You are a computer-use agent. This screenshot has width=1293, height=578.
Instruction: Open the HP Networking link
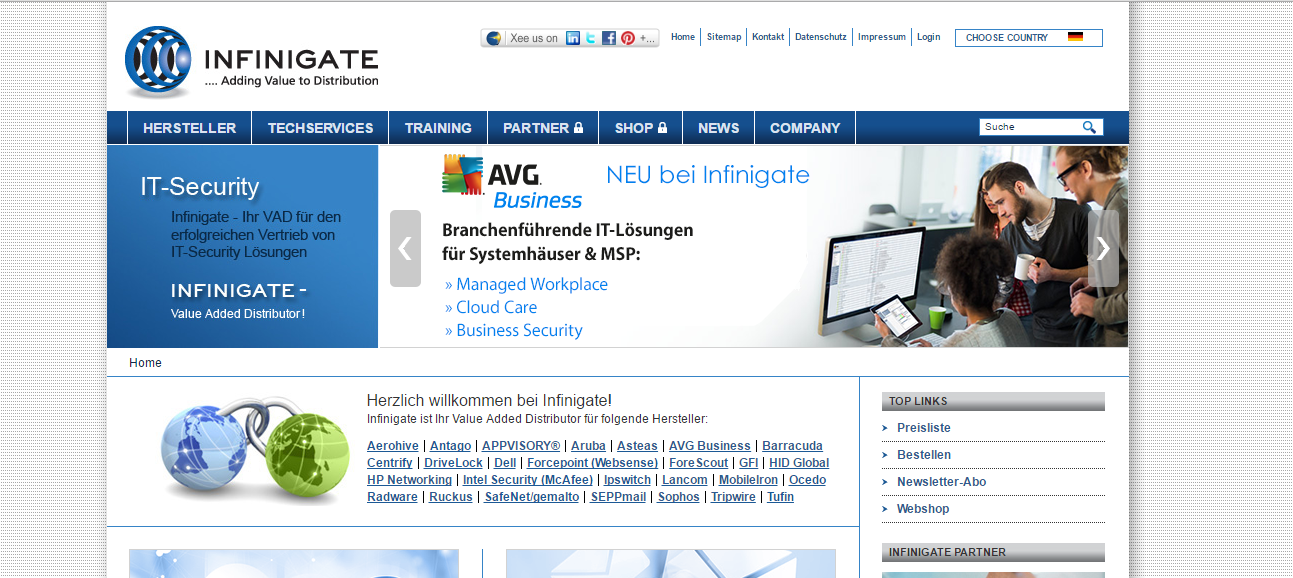coord(409,480)
